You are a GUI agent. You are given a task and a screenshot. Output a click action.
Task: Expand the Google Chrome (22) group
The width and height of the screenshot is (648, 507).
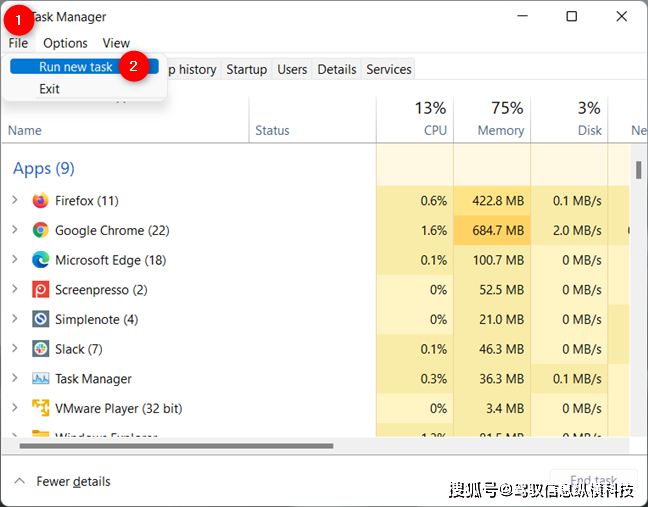pyautogui.click(x=15, y=230)
